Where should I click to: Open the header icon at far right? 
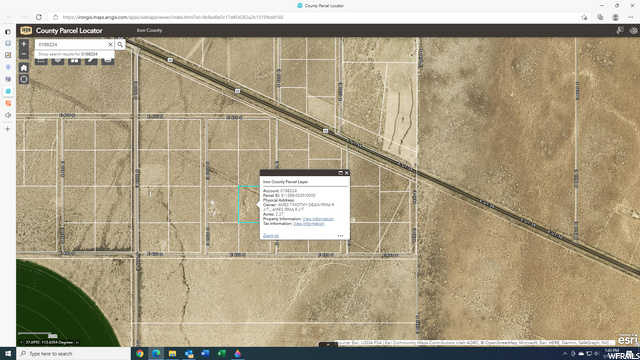coord(633,30)
